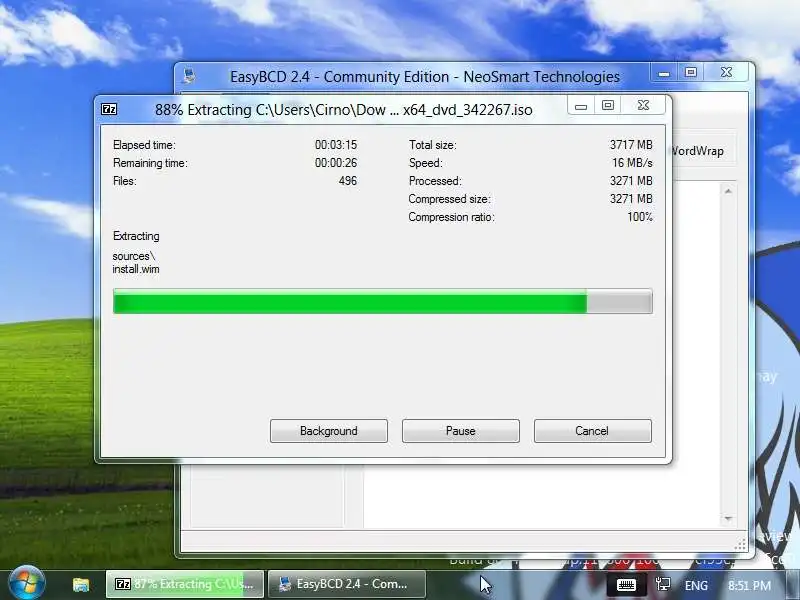Click the Compression ratio value 100%
The height and width of the screenshot is (600, 800).
coord(640,217)
